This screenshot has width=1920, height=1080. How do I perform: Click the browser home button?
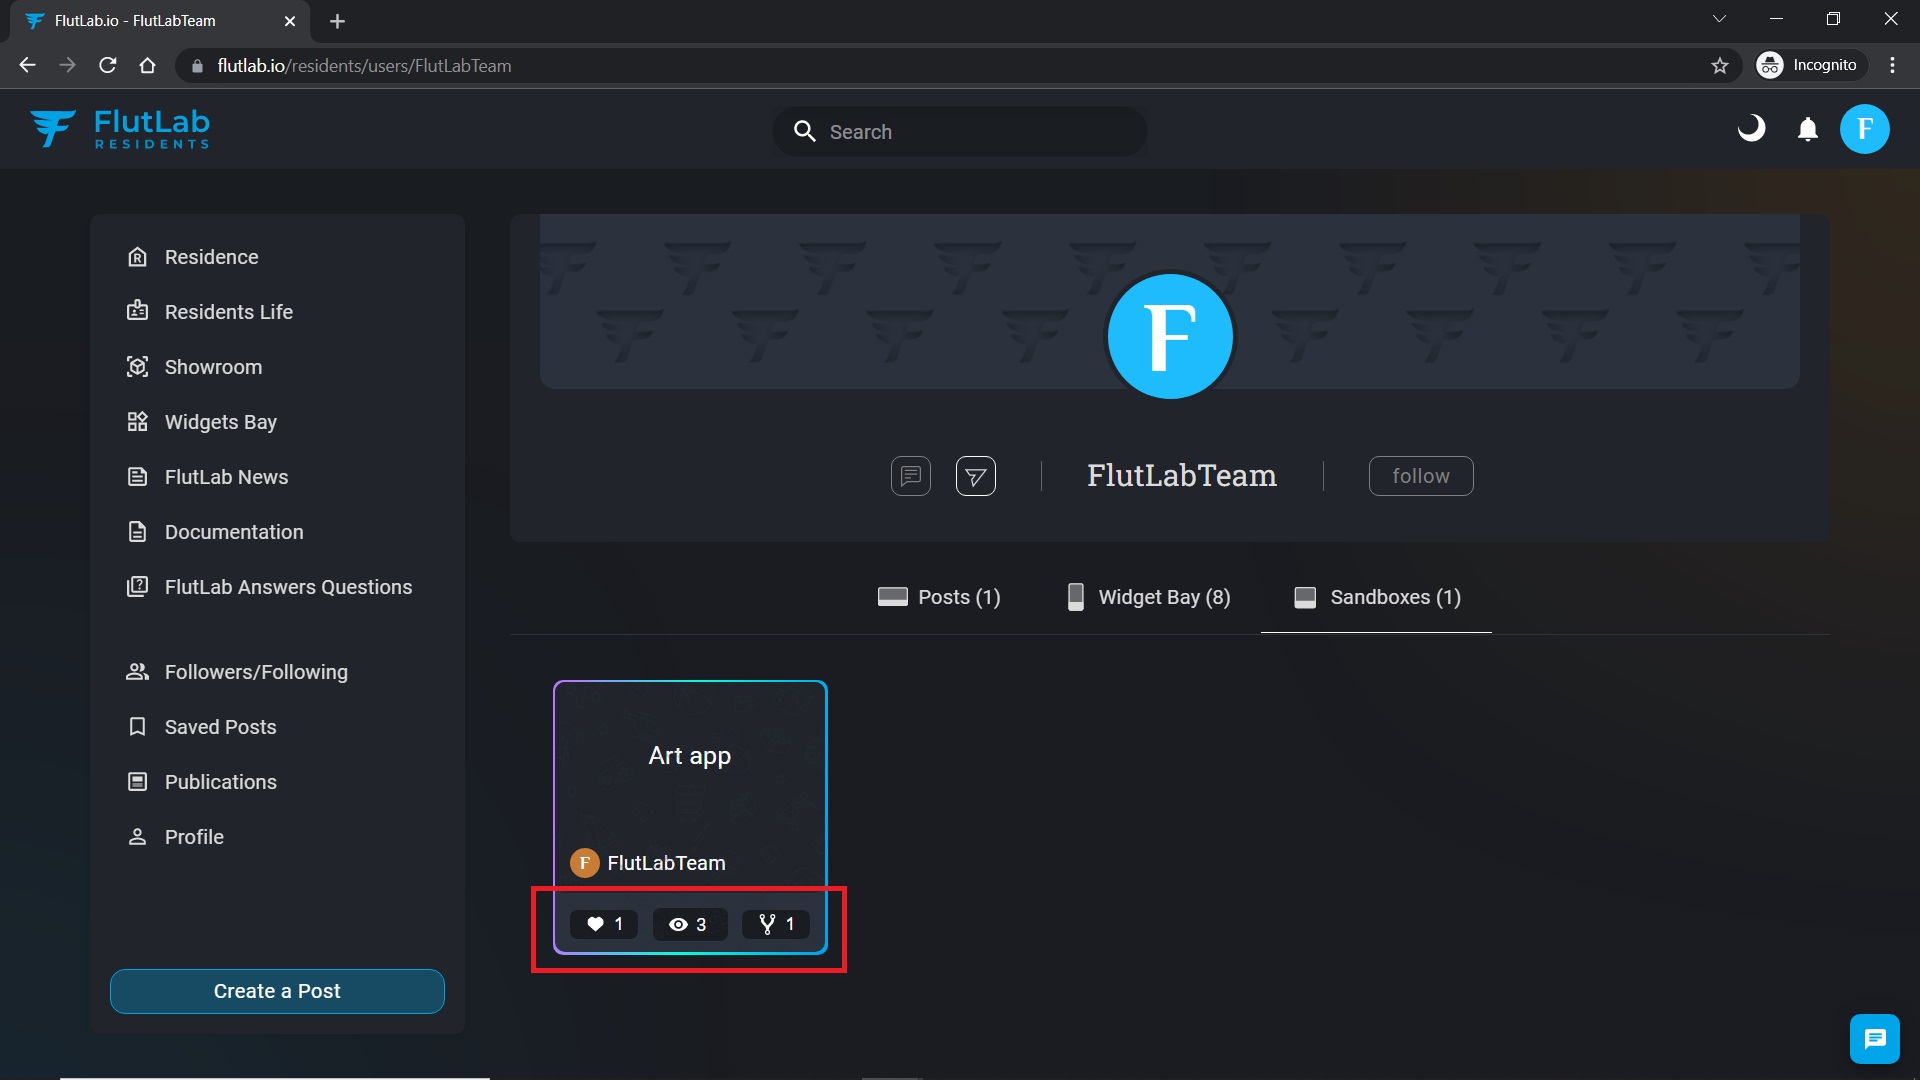147,65
